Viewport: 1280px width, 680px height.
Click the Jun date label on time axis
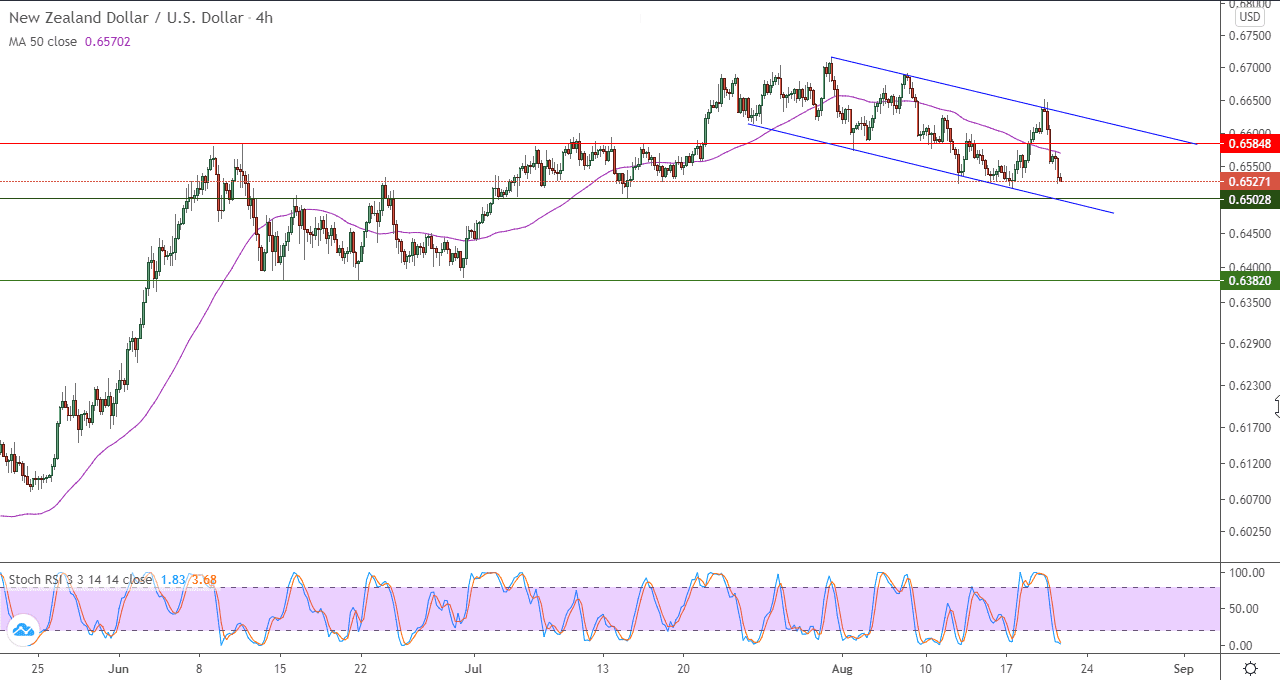click(x=119, y=668)
